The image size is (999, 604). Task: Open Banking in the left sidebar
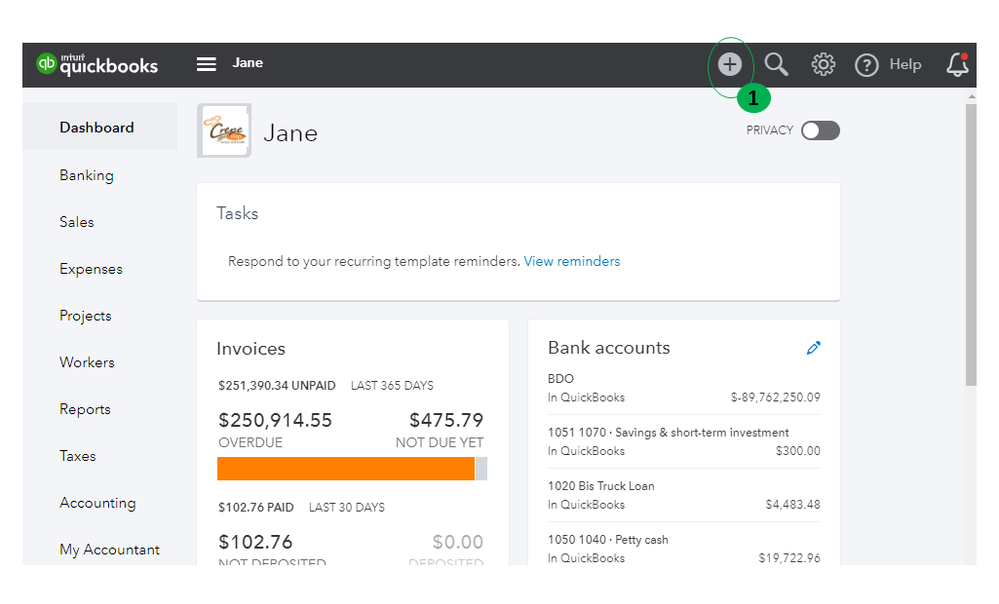(86, 175)
